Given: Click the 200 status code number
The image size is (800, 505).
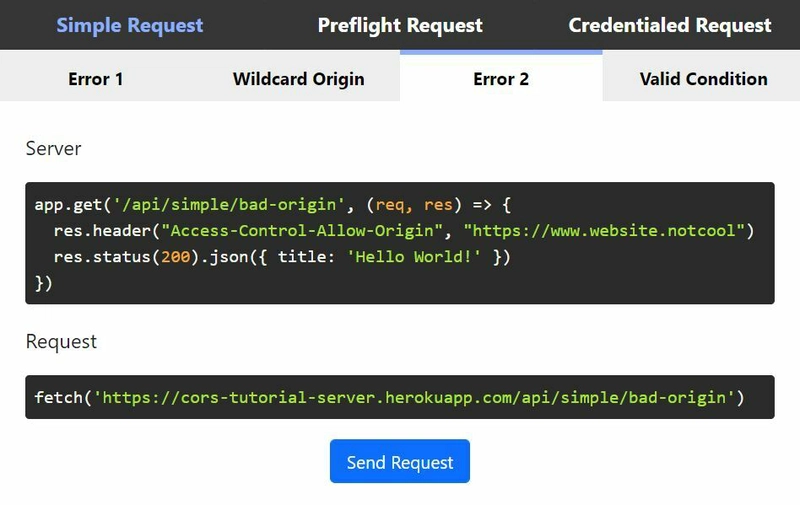Looking at the screenshot, I should pos(176,257).
